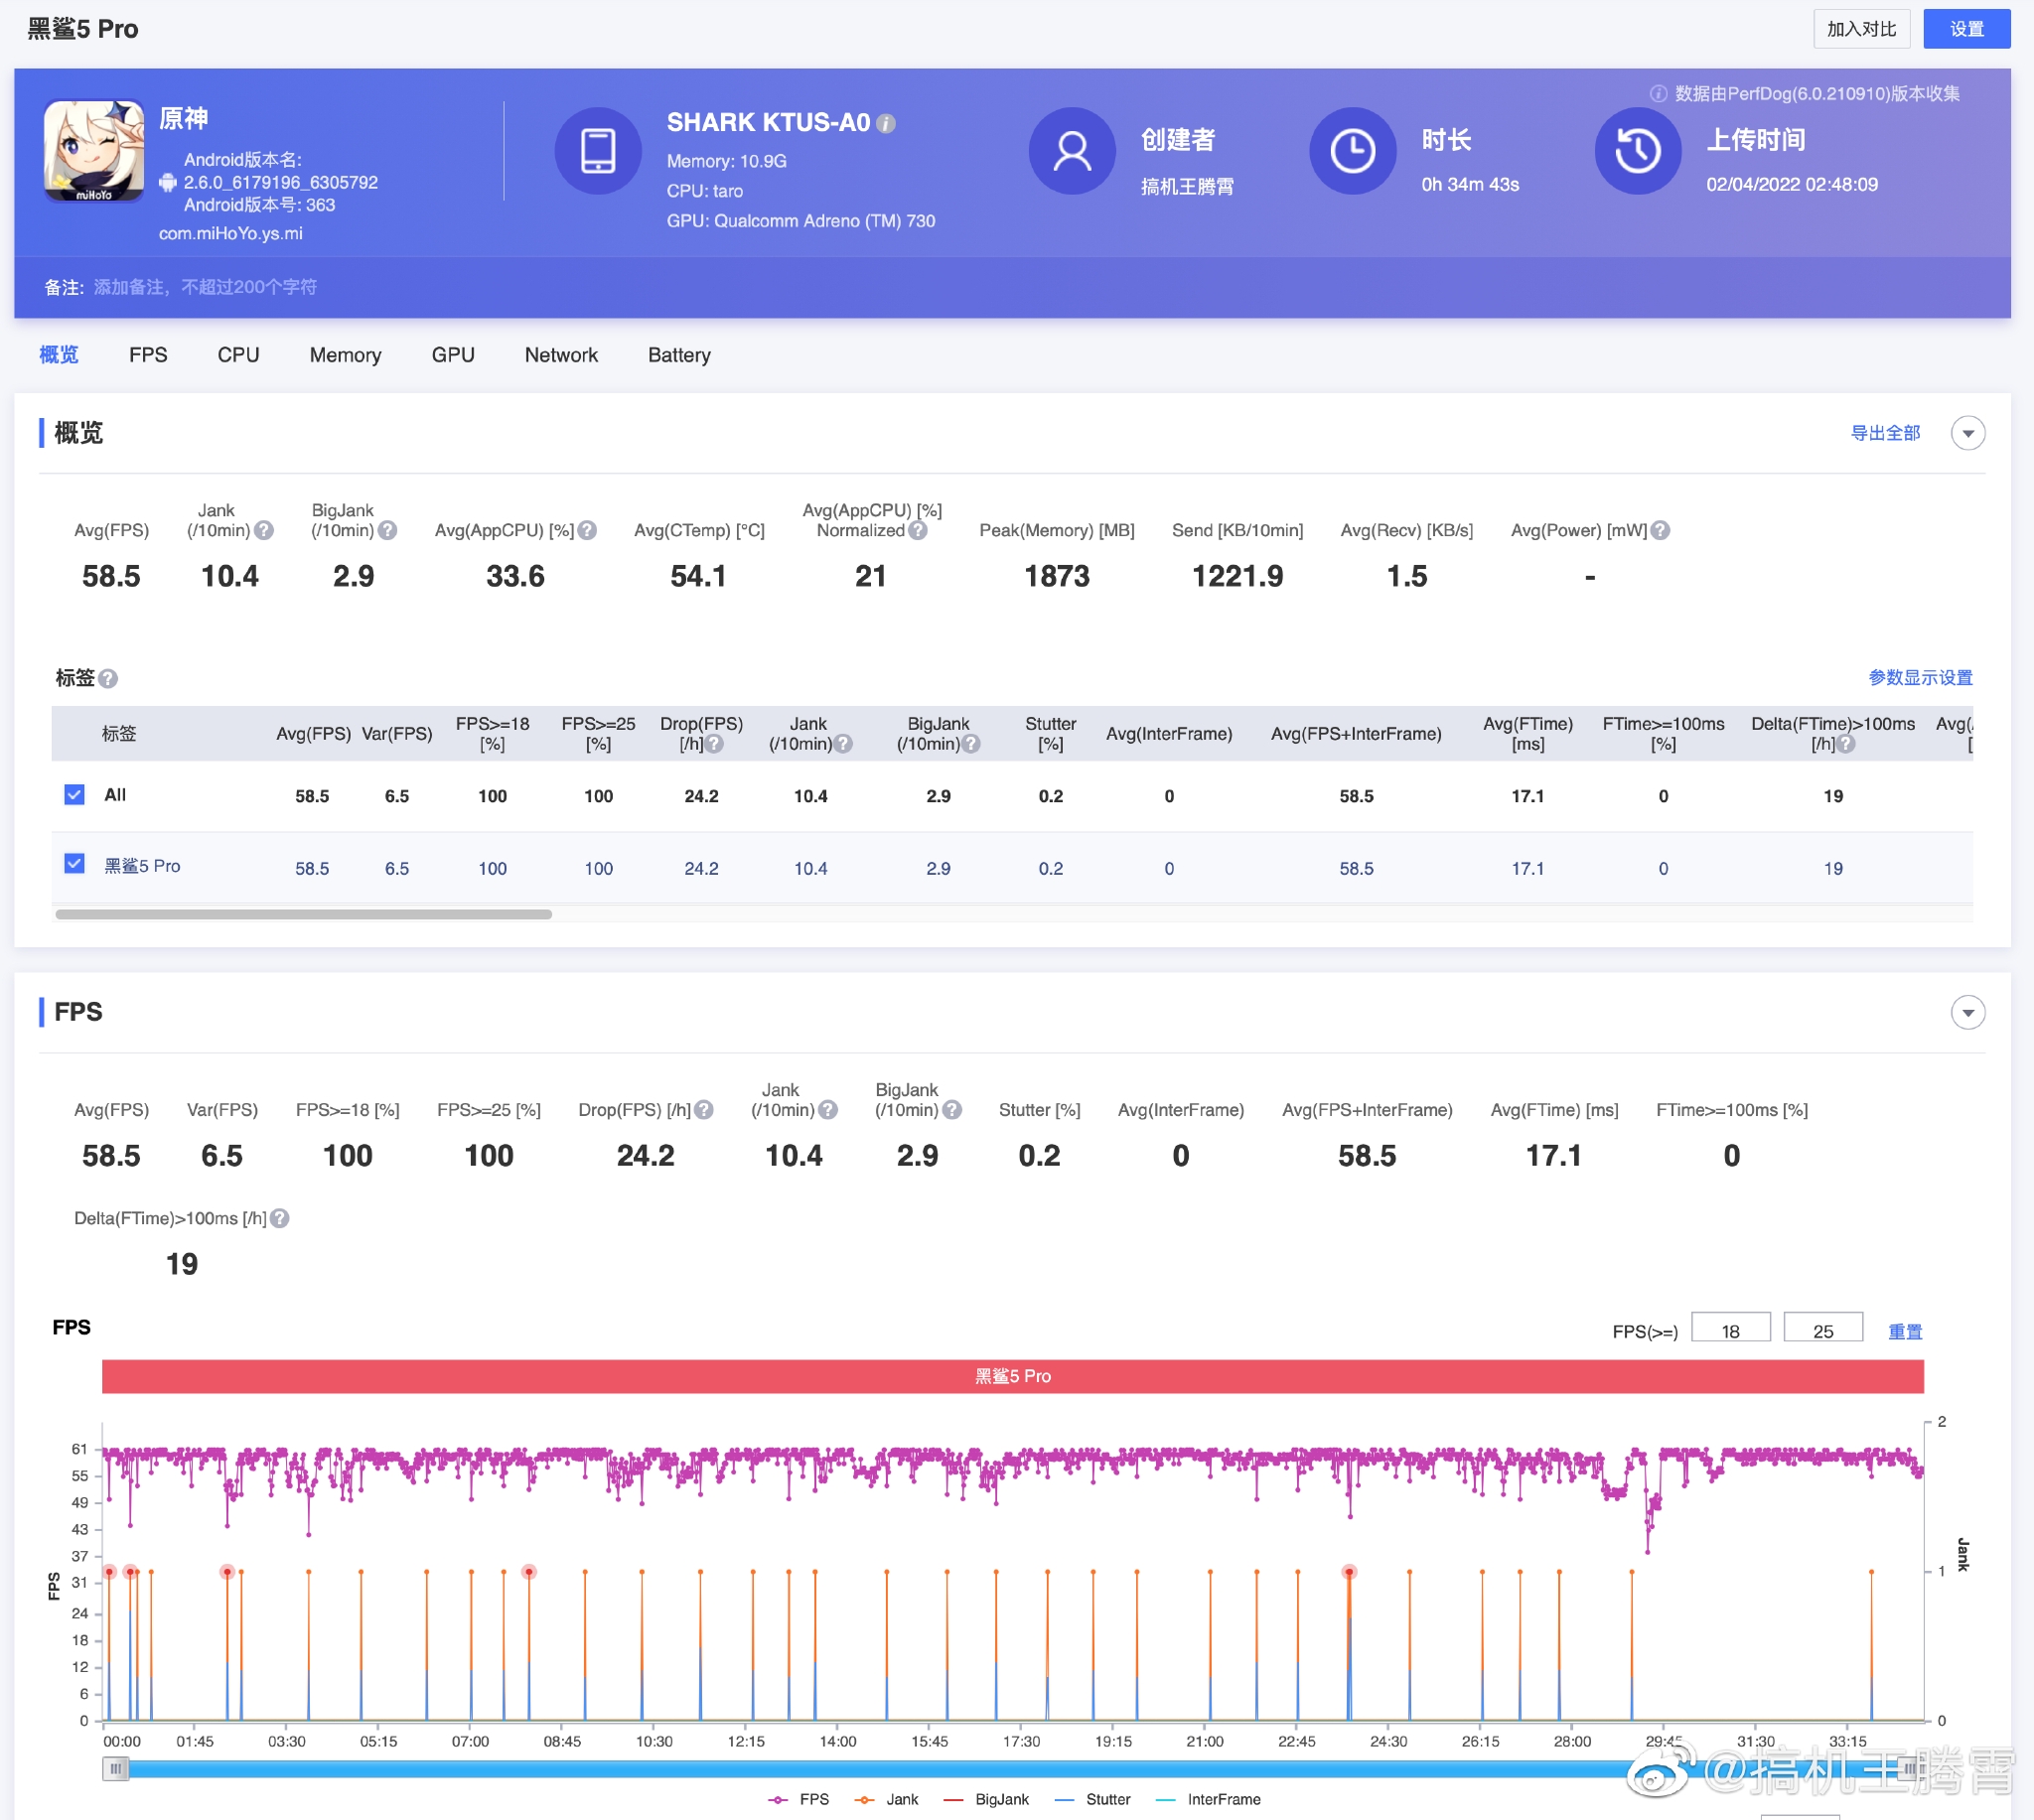Click the device phone icon
This screenshot has height=1820, width=2034.
[x=598, y=151]
